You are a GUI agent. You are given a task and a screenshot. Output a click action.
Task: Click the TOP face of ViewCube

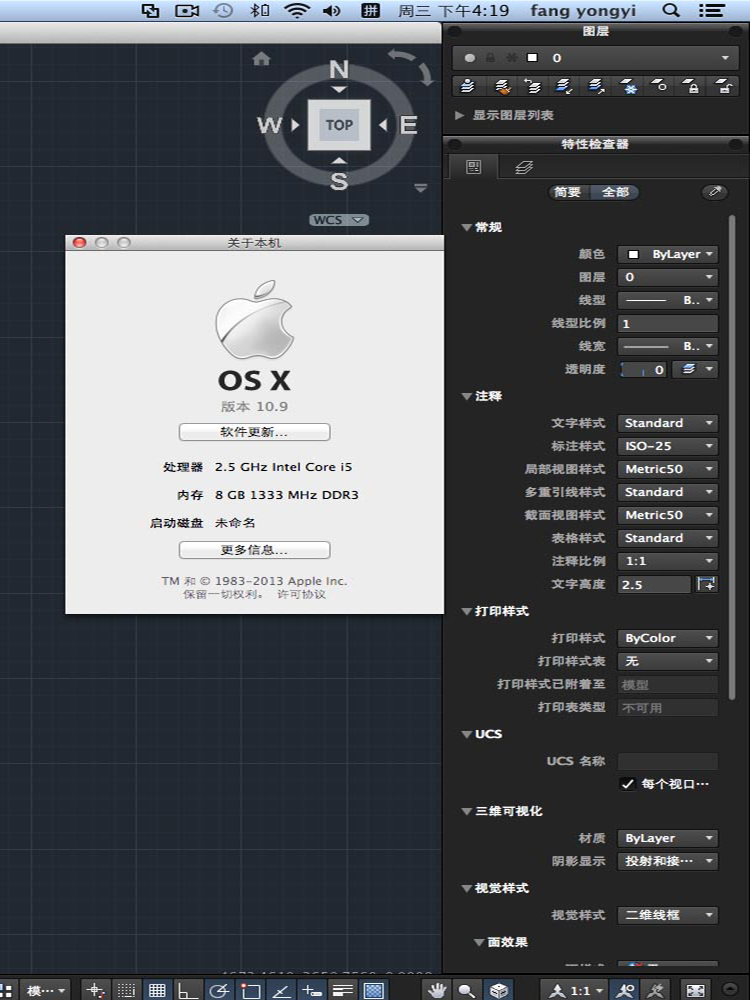click(x=339, y=125)
